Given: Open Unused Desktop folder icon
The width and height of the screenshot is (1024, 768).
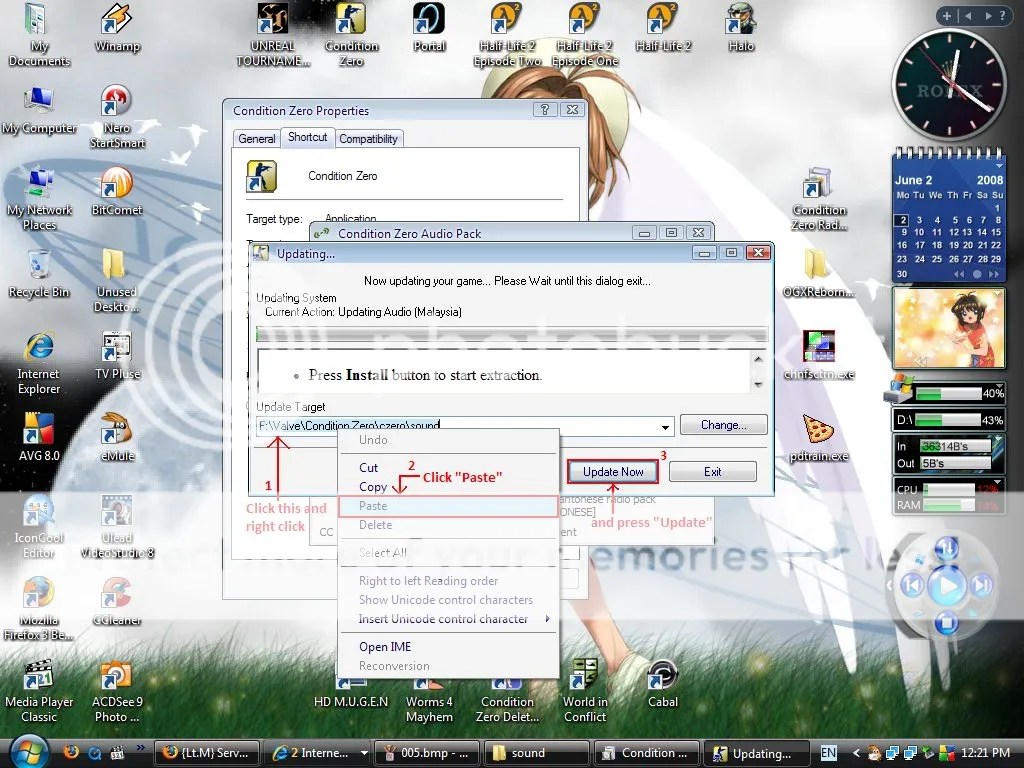Looking at the screenshot, I should pos(117,281).
